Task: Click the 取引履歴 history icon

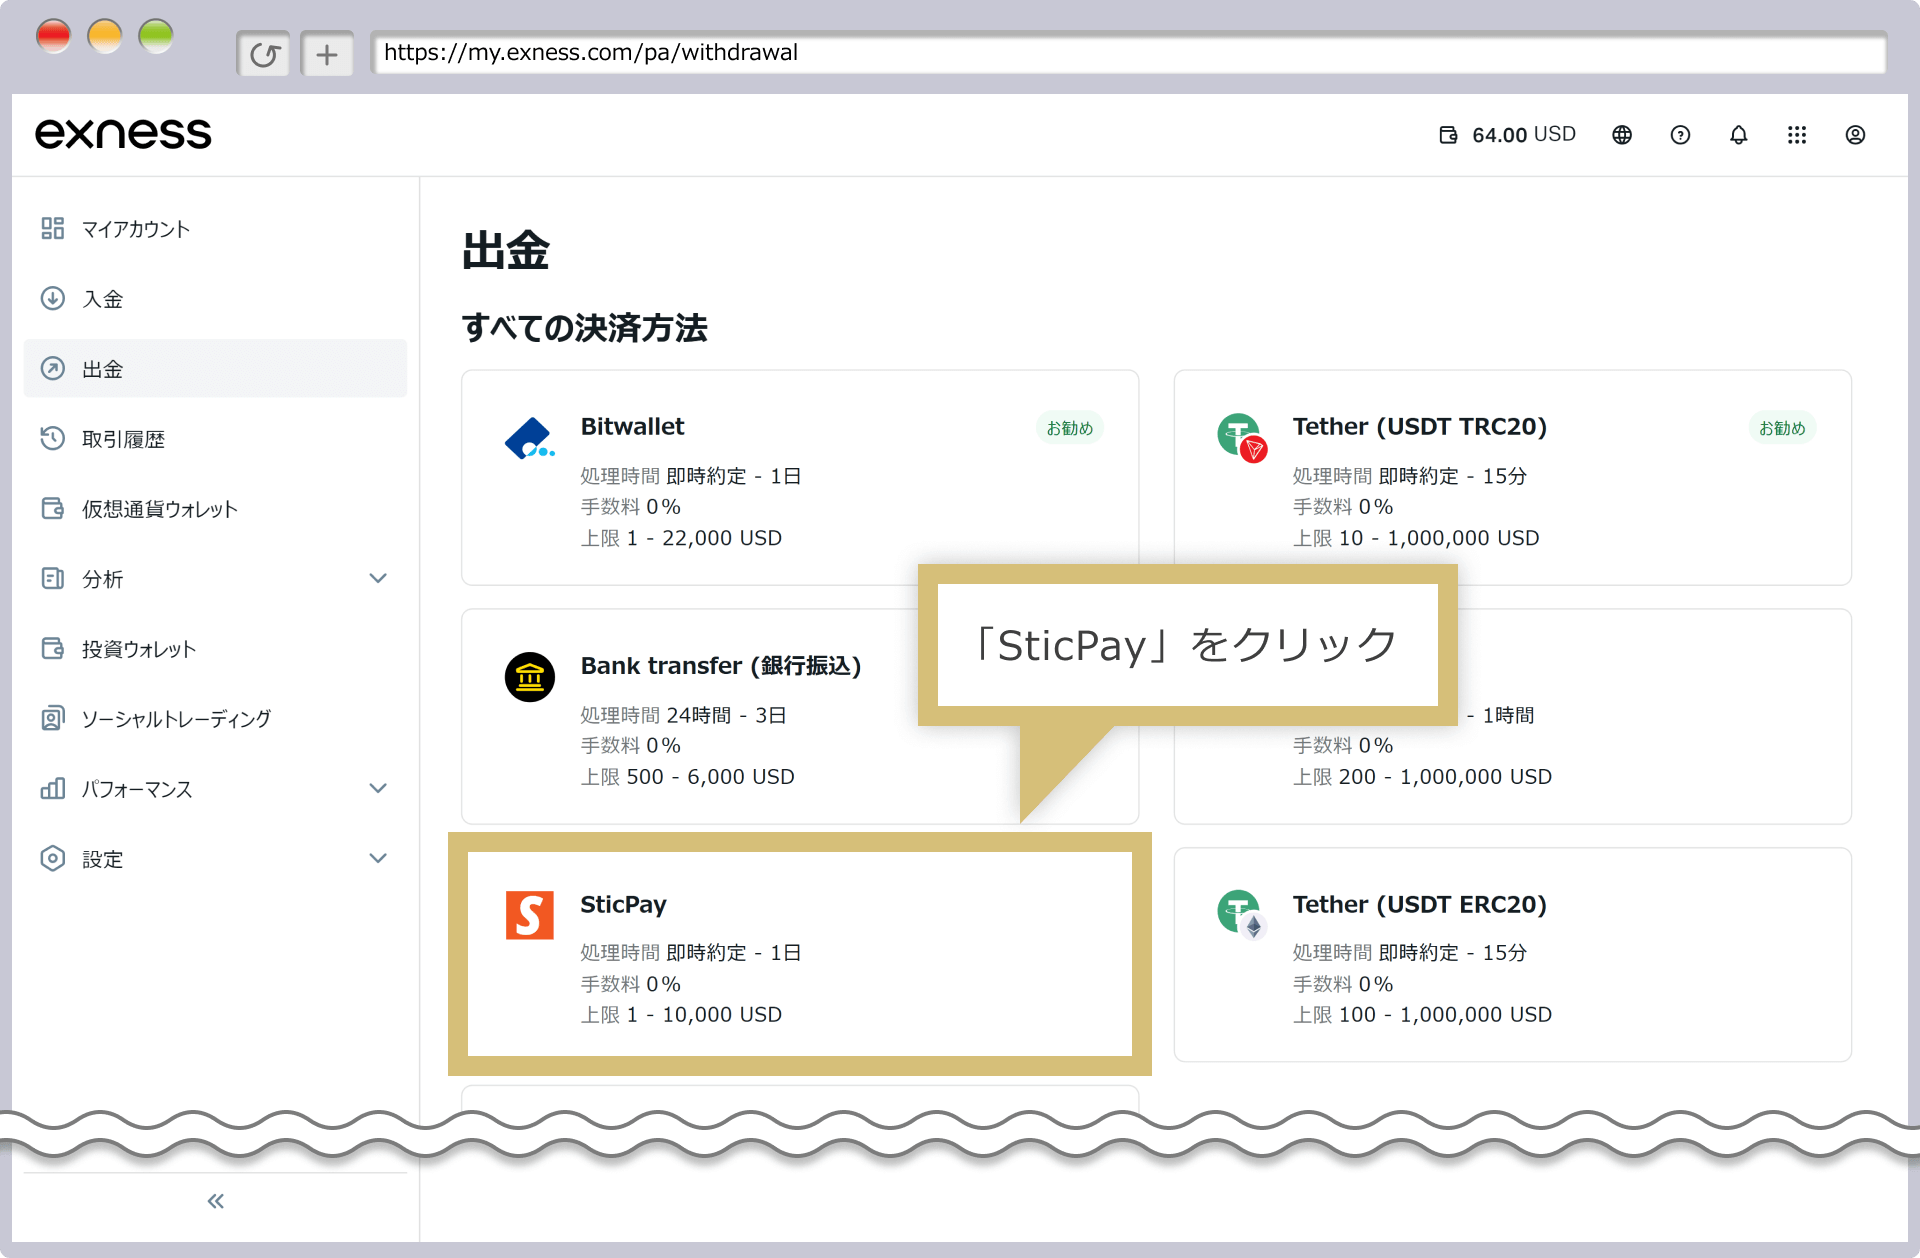Action: tap(53, 438)
